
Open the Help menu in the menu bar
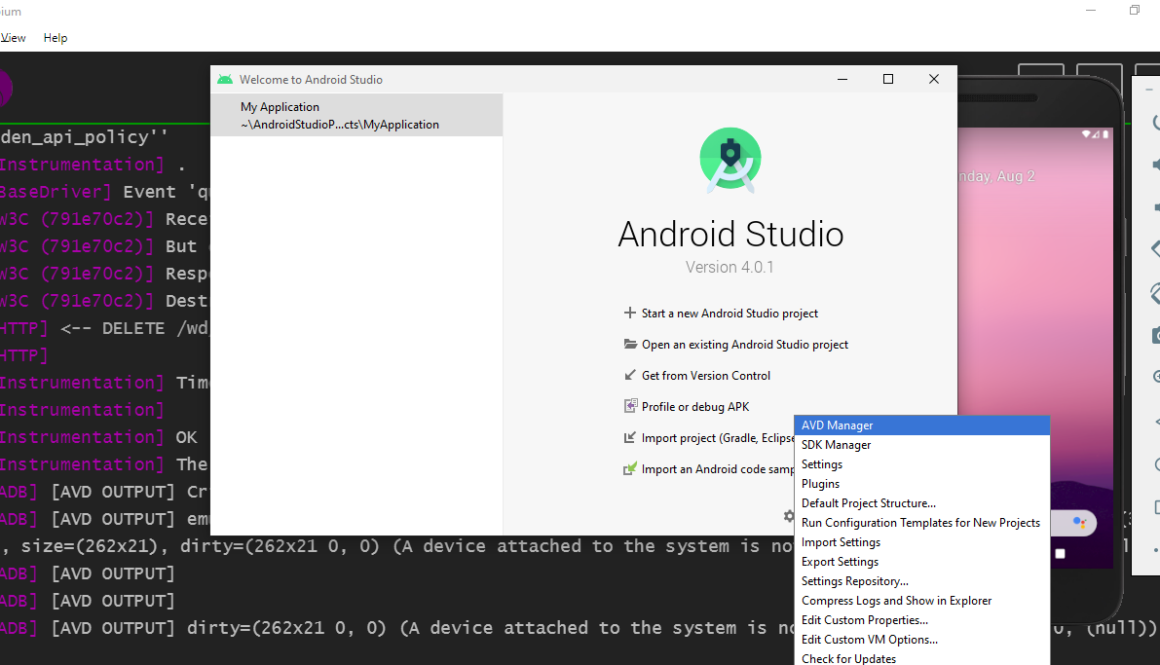pyautogui.click(x=55, y=38)
